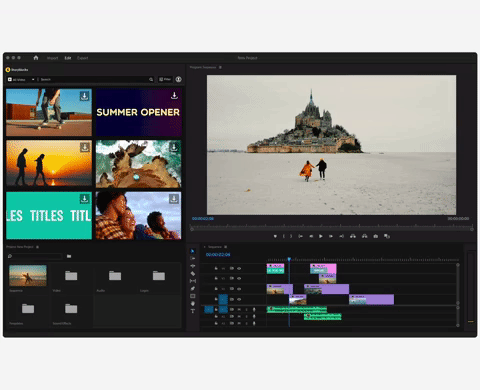Toggle visibility eye on top video track
The width and height of the screenshot is (480, 390).
tap(239, 268)
